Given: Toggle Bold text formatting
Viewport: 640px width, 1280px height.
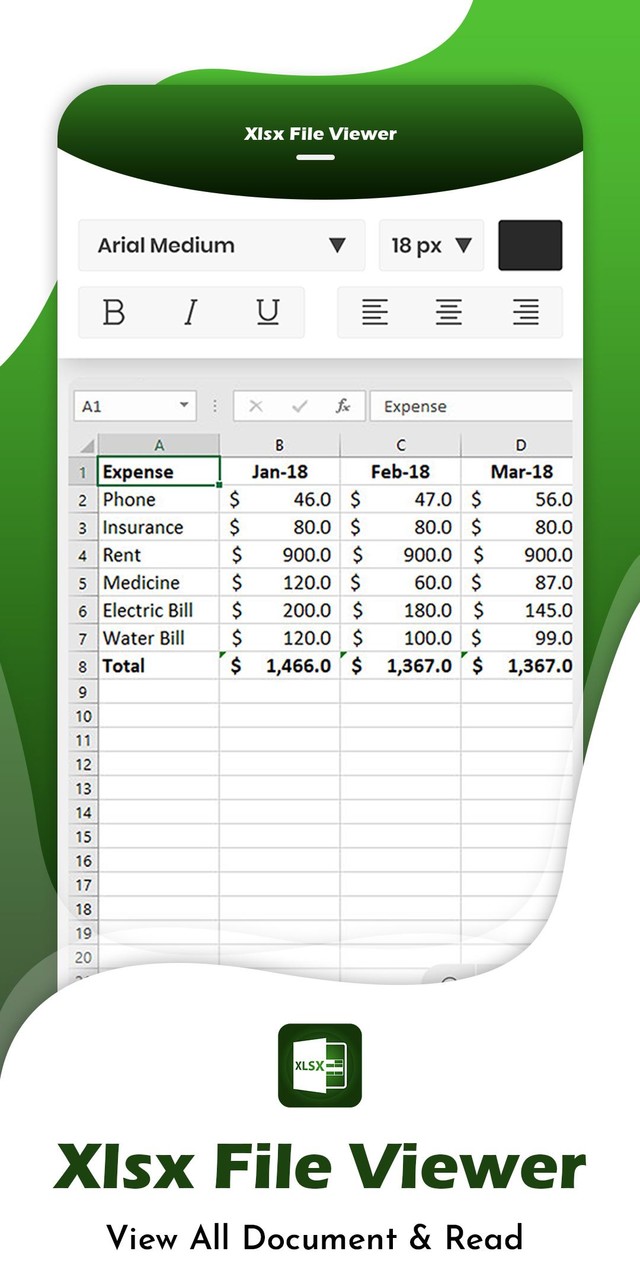Looking at the screenshot, I should (x=114, y=313).
